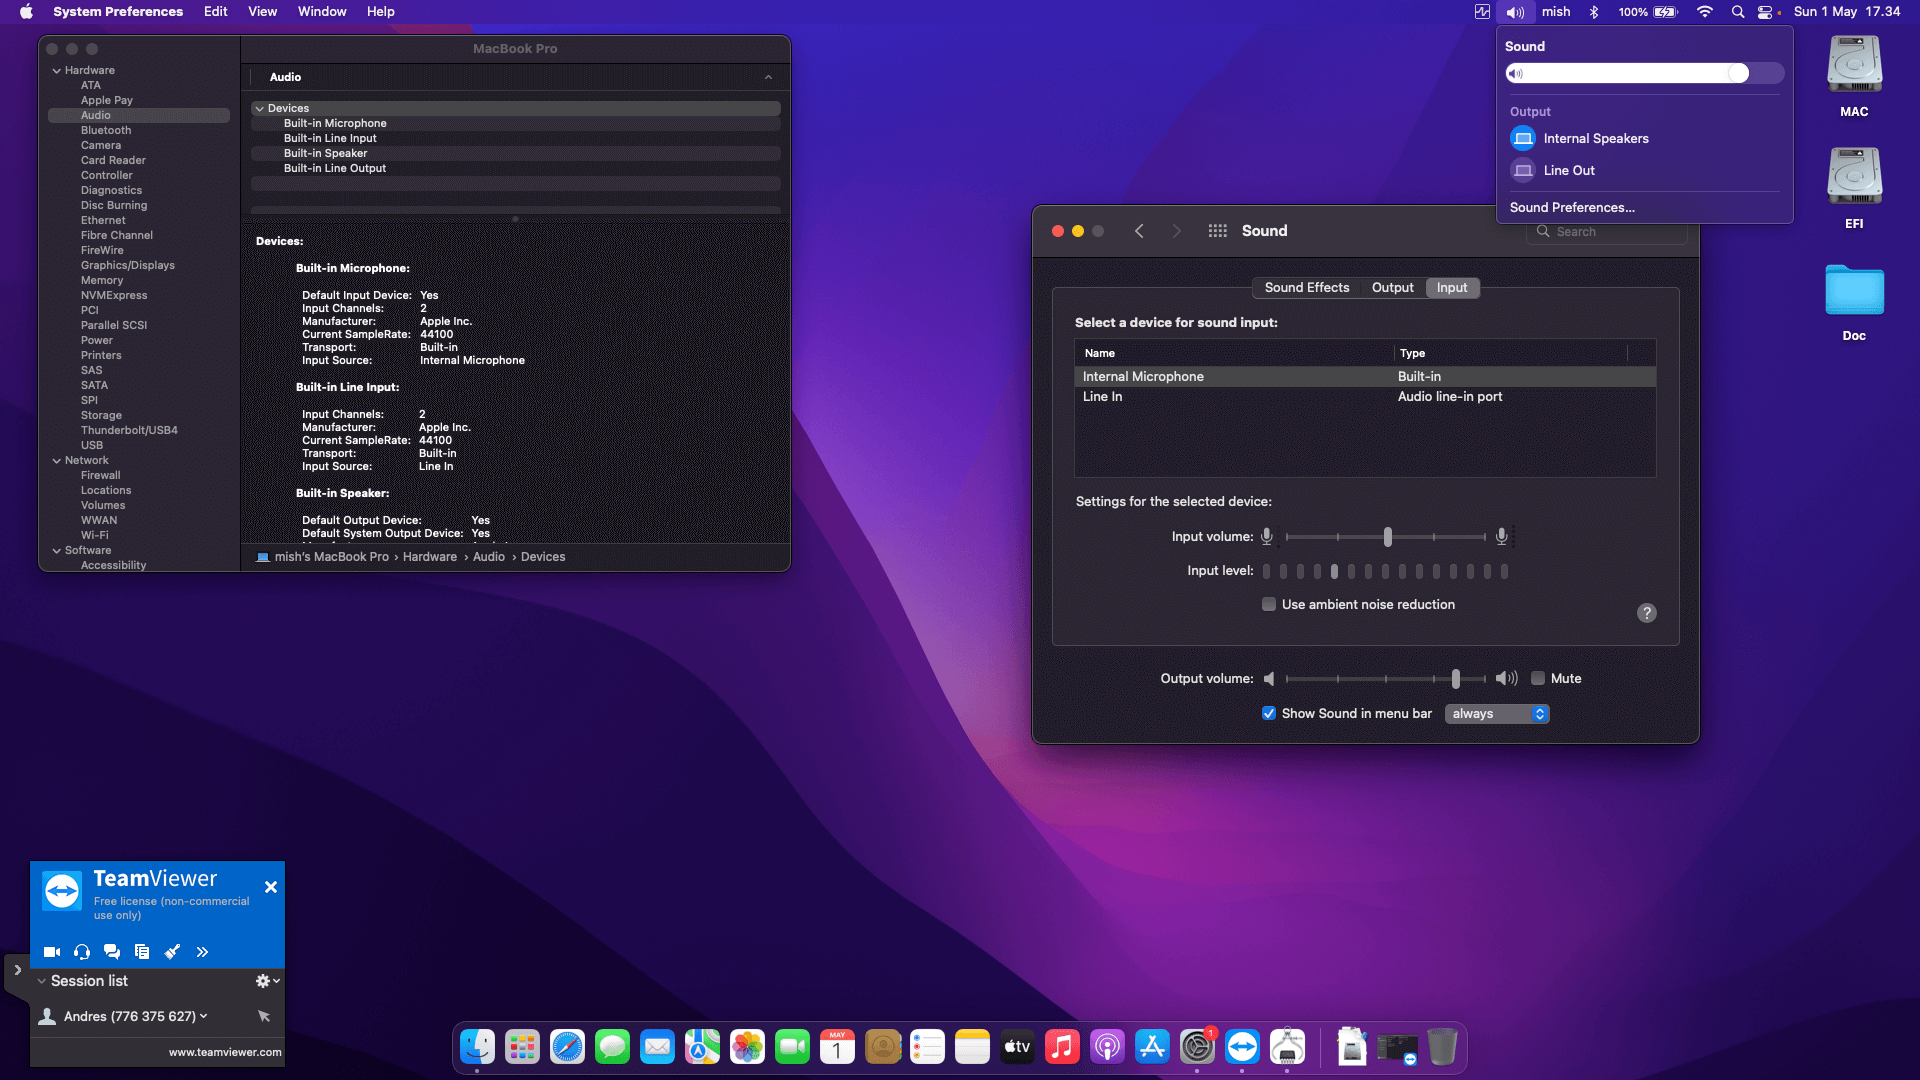The height and width of the screenshot is (1080, 1920).
Task: Open Podcasts in the Dock
Action: click(1107, 1047)
